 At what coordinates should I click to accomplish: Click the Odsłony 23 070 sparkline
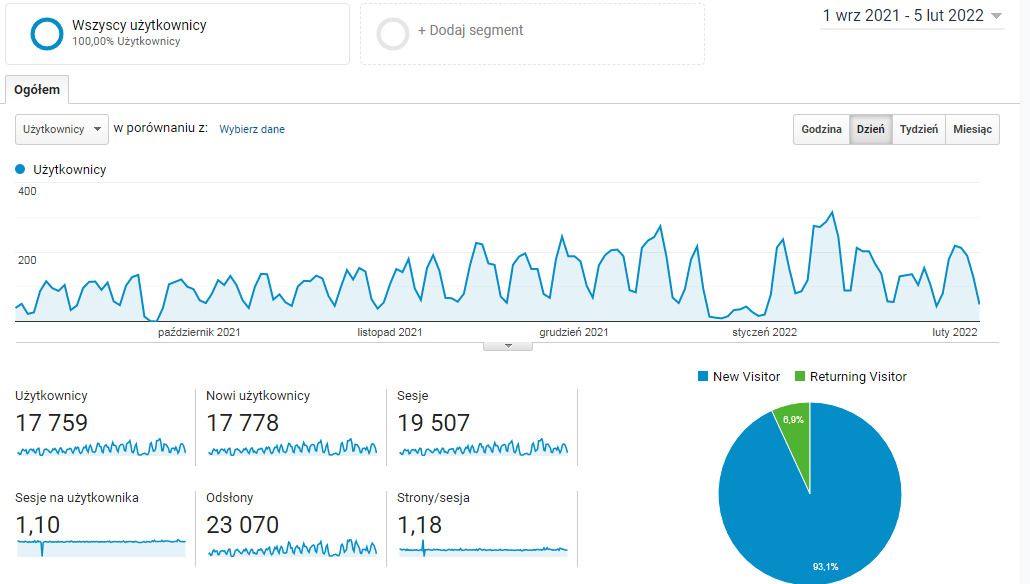(292, 548)
